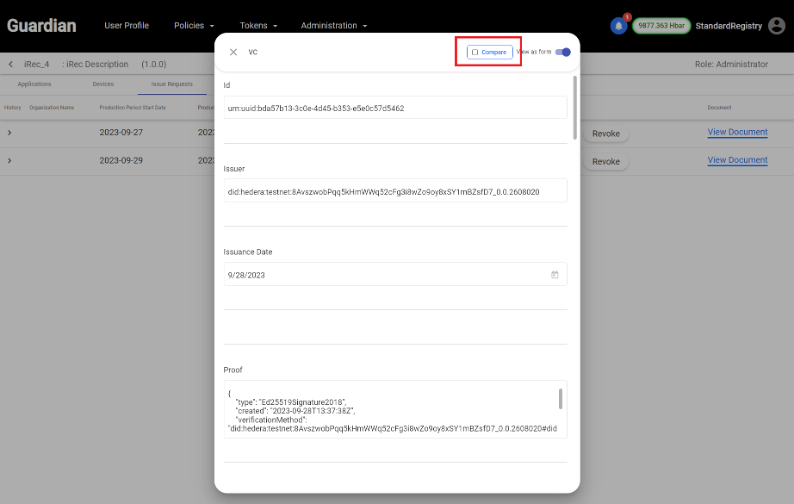Screen dimensions: 794x504
Task: Expand the 2023-09-29 row
Action: [x=10, y=161]
